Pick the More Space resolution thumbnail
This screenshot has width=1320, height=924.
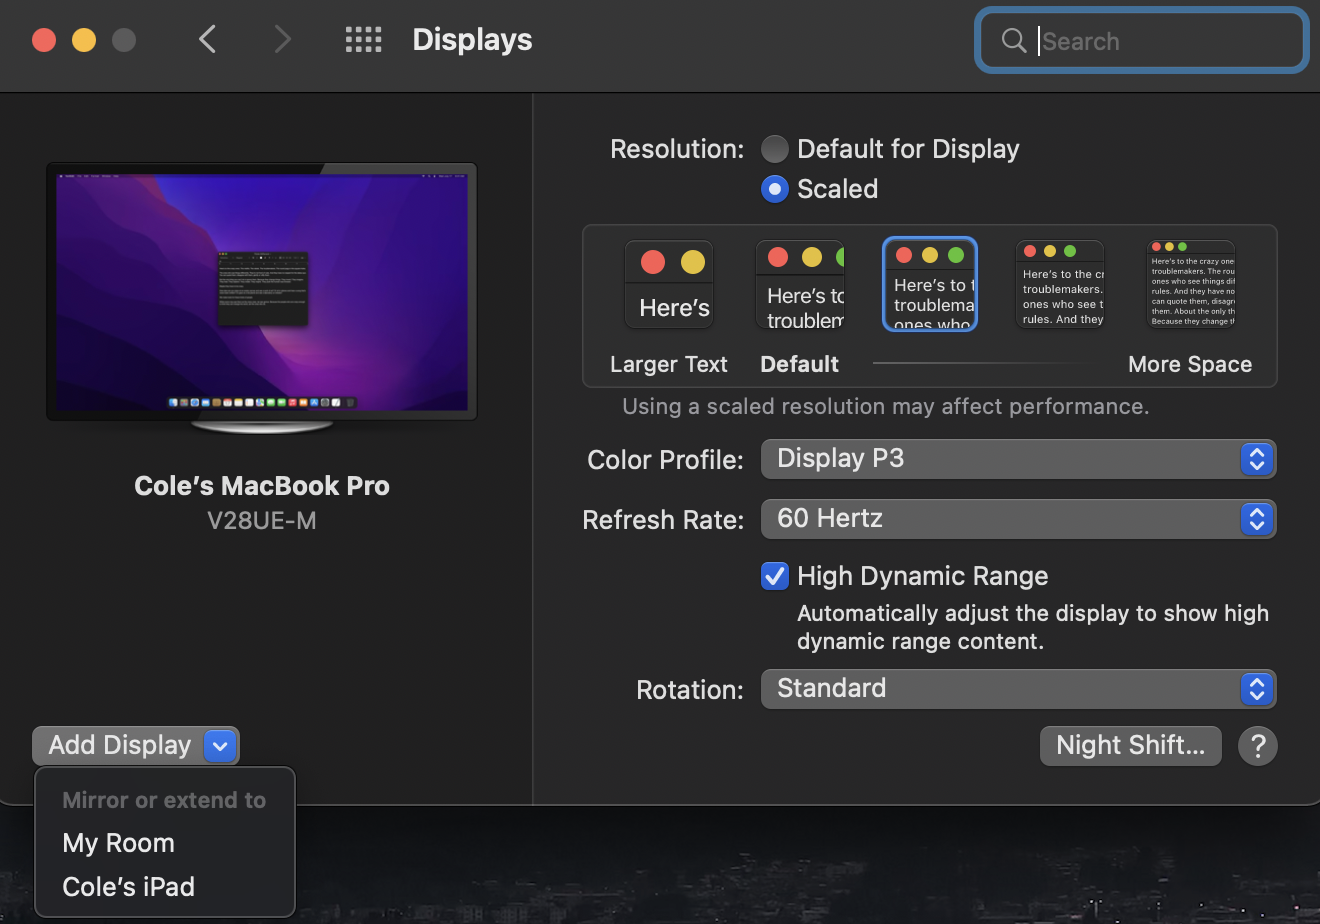1190,286
